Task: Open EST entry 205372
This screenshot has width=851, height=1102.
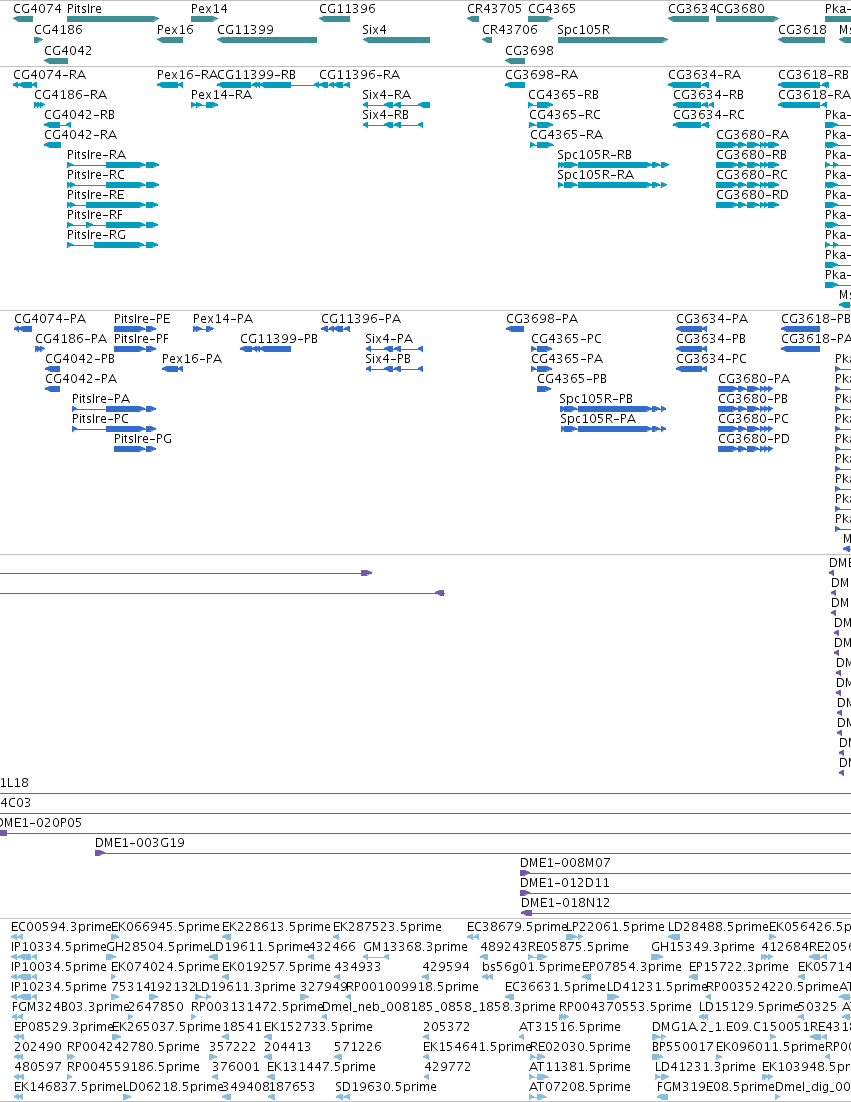Action: pyautogui.click(x=446, y=1027)
